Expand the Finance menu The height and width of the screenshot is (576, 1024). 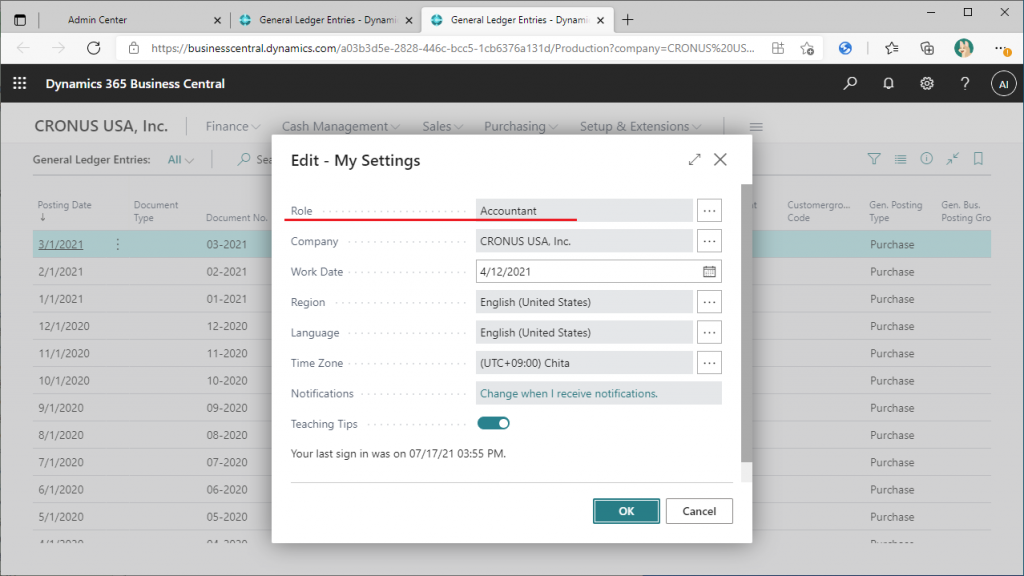233,126
